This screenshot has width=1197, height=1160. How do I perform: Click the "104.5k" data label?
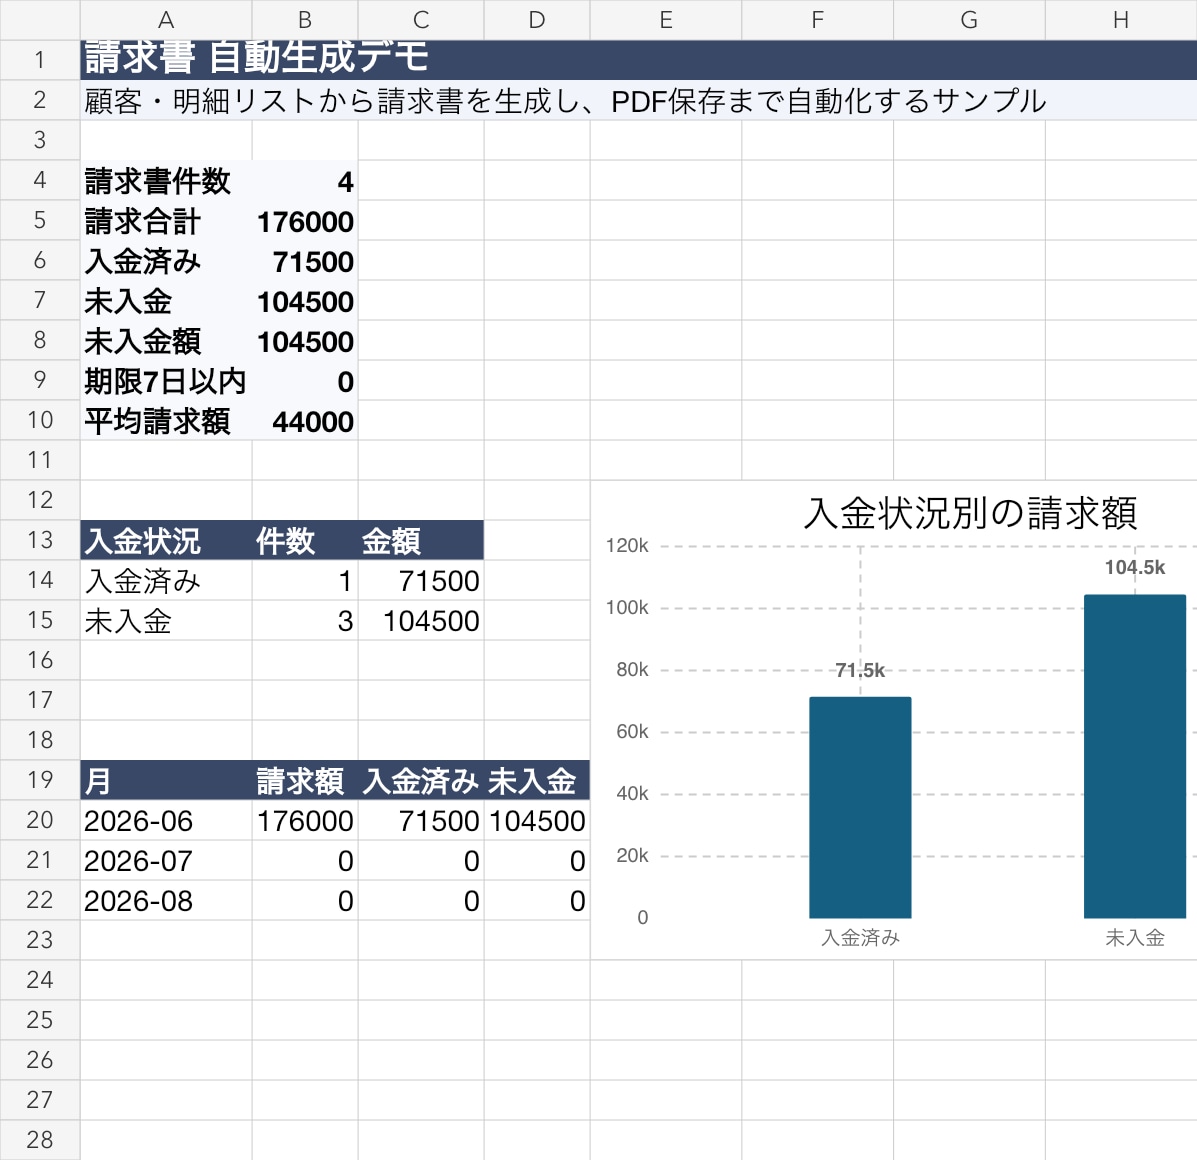tap(1135, 567)
